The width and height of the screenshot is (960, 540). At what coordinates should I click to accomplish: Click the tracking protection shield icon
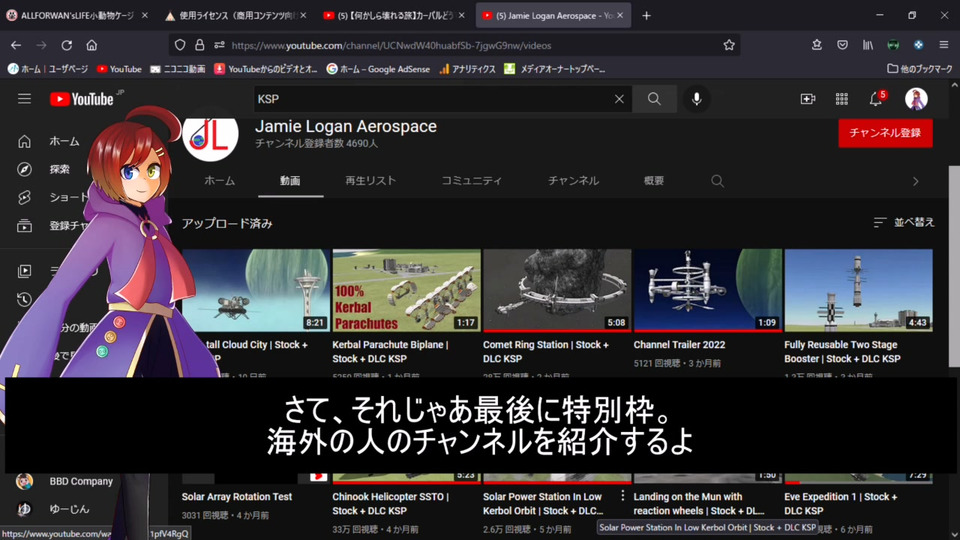pos(180,45)
